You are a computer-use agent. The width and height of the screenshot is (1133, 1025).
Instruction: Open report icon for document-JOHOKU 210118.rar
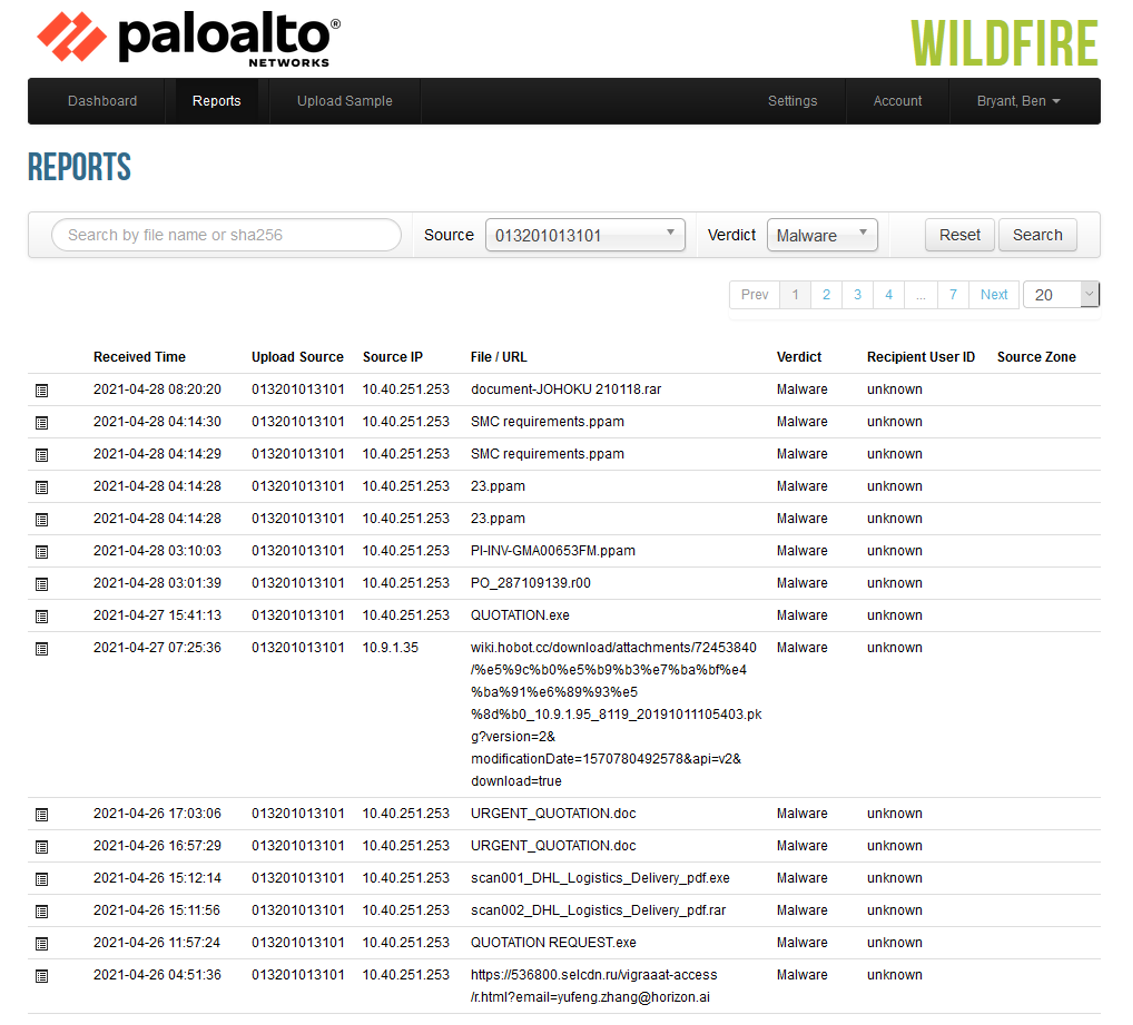tap(42, 390)
